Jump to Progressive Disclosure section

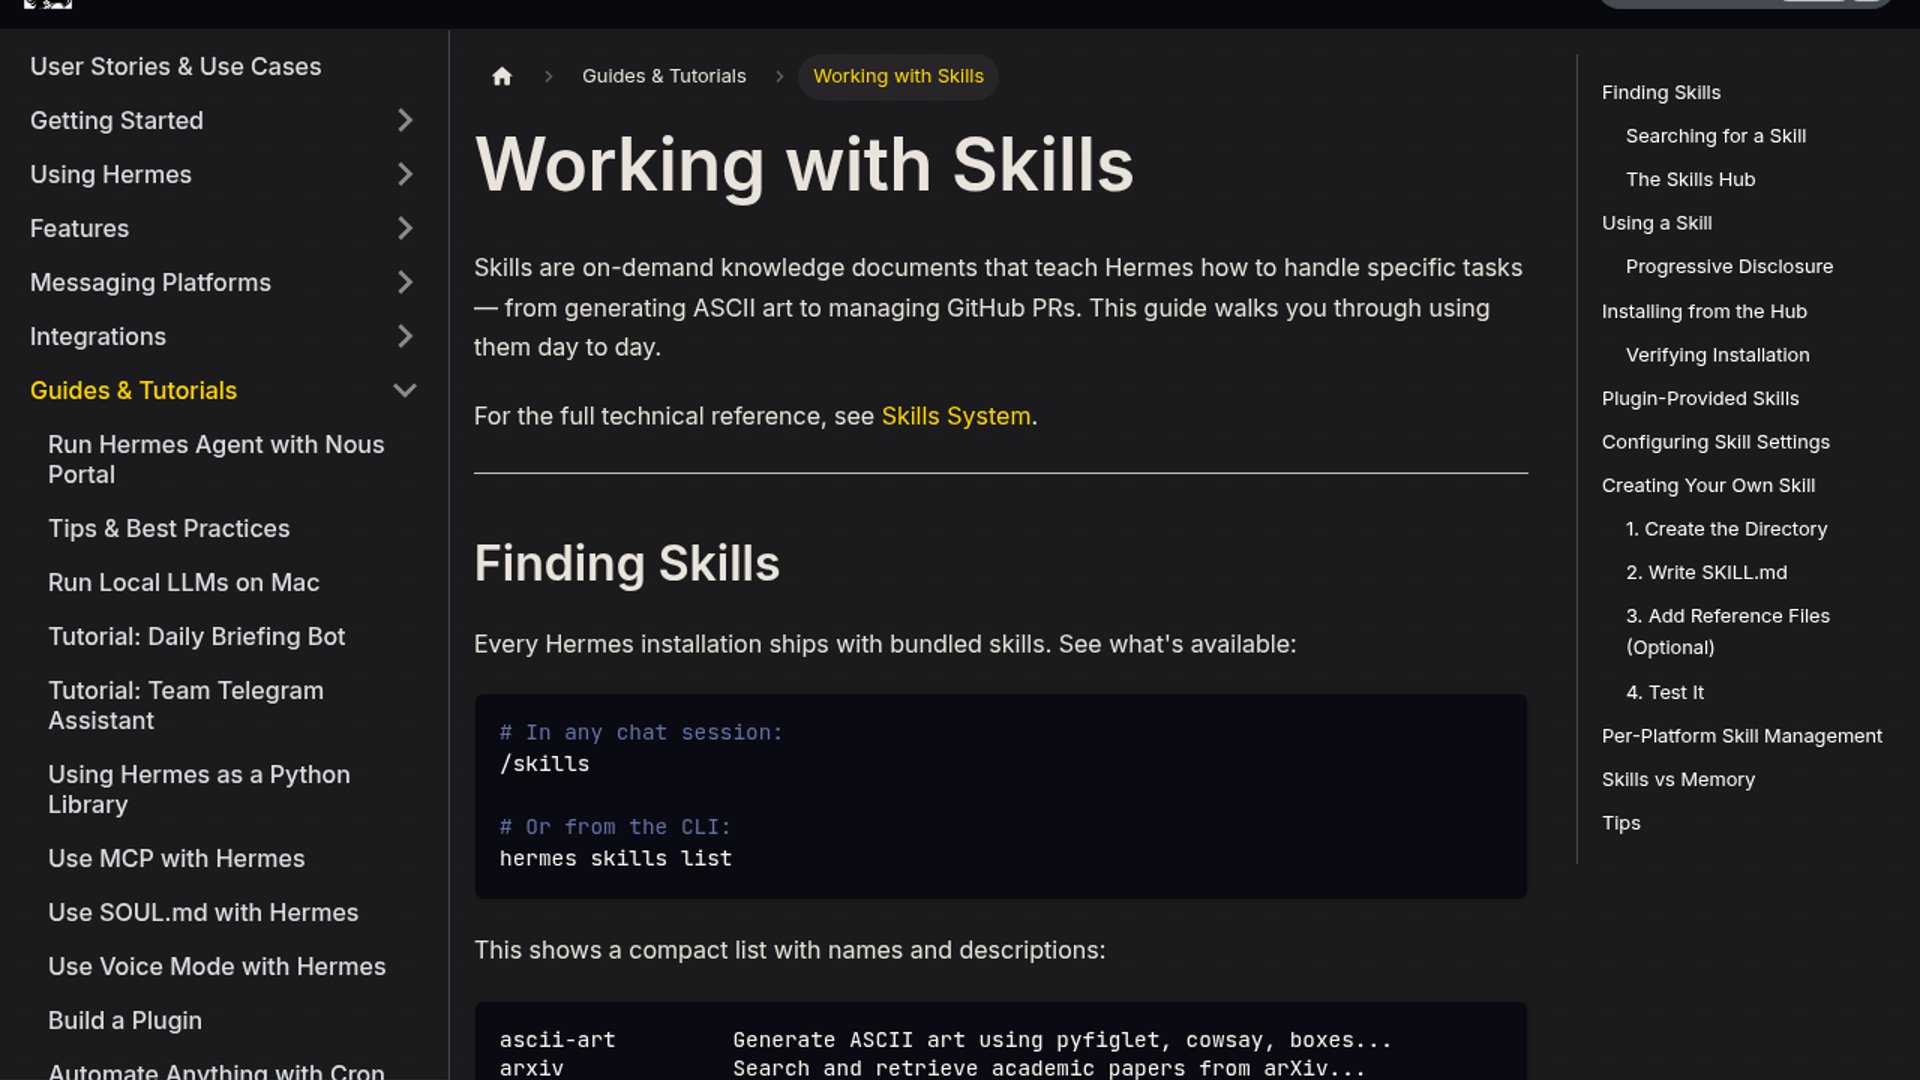[1730, 267]
